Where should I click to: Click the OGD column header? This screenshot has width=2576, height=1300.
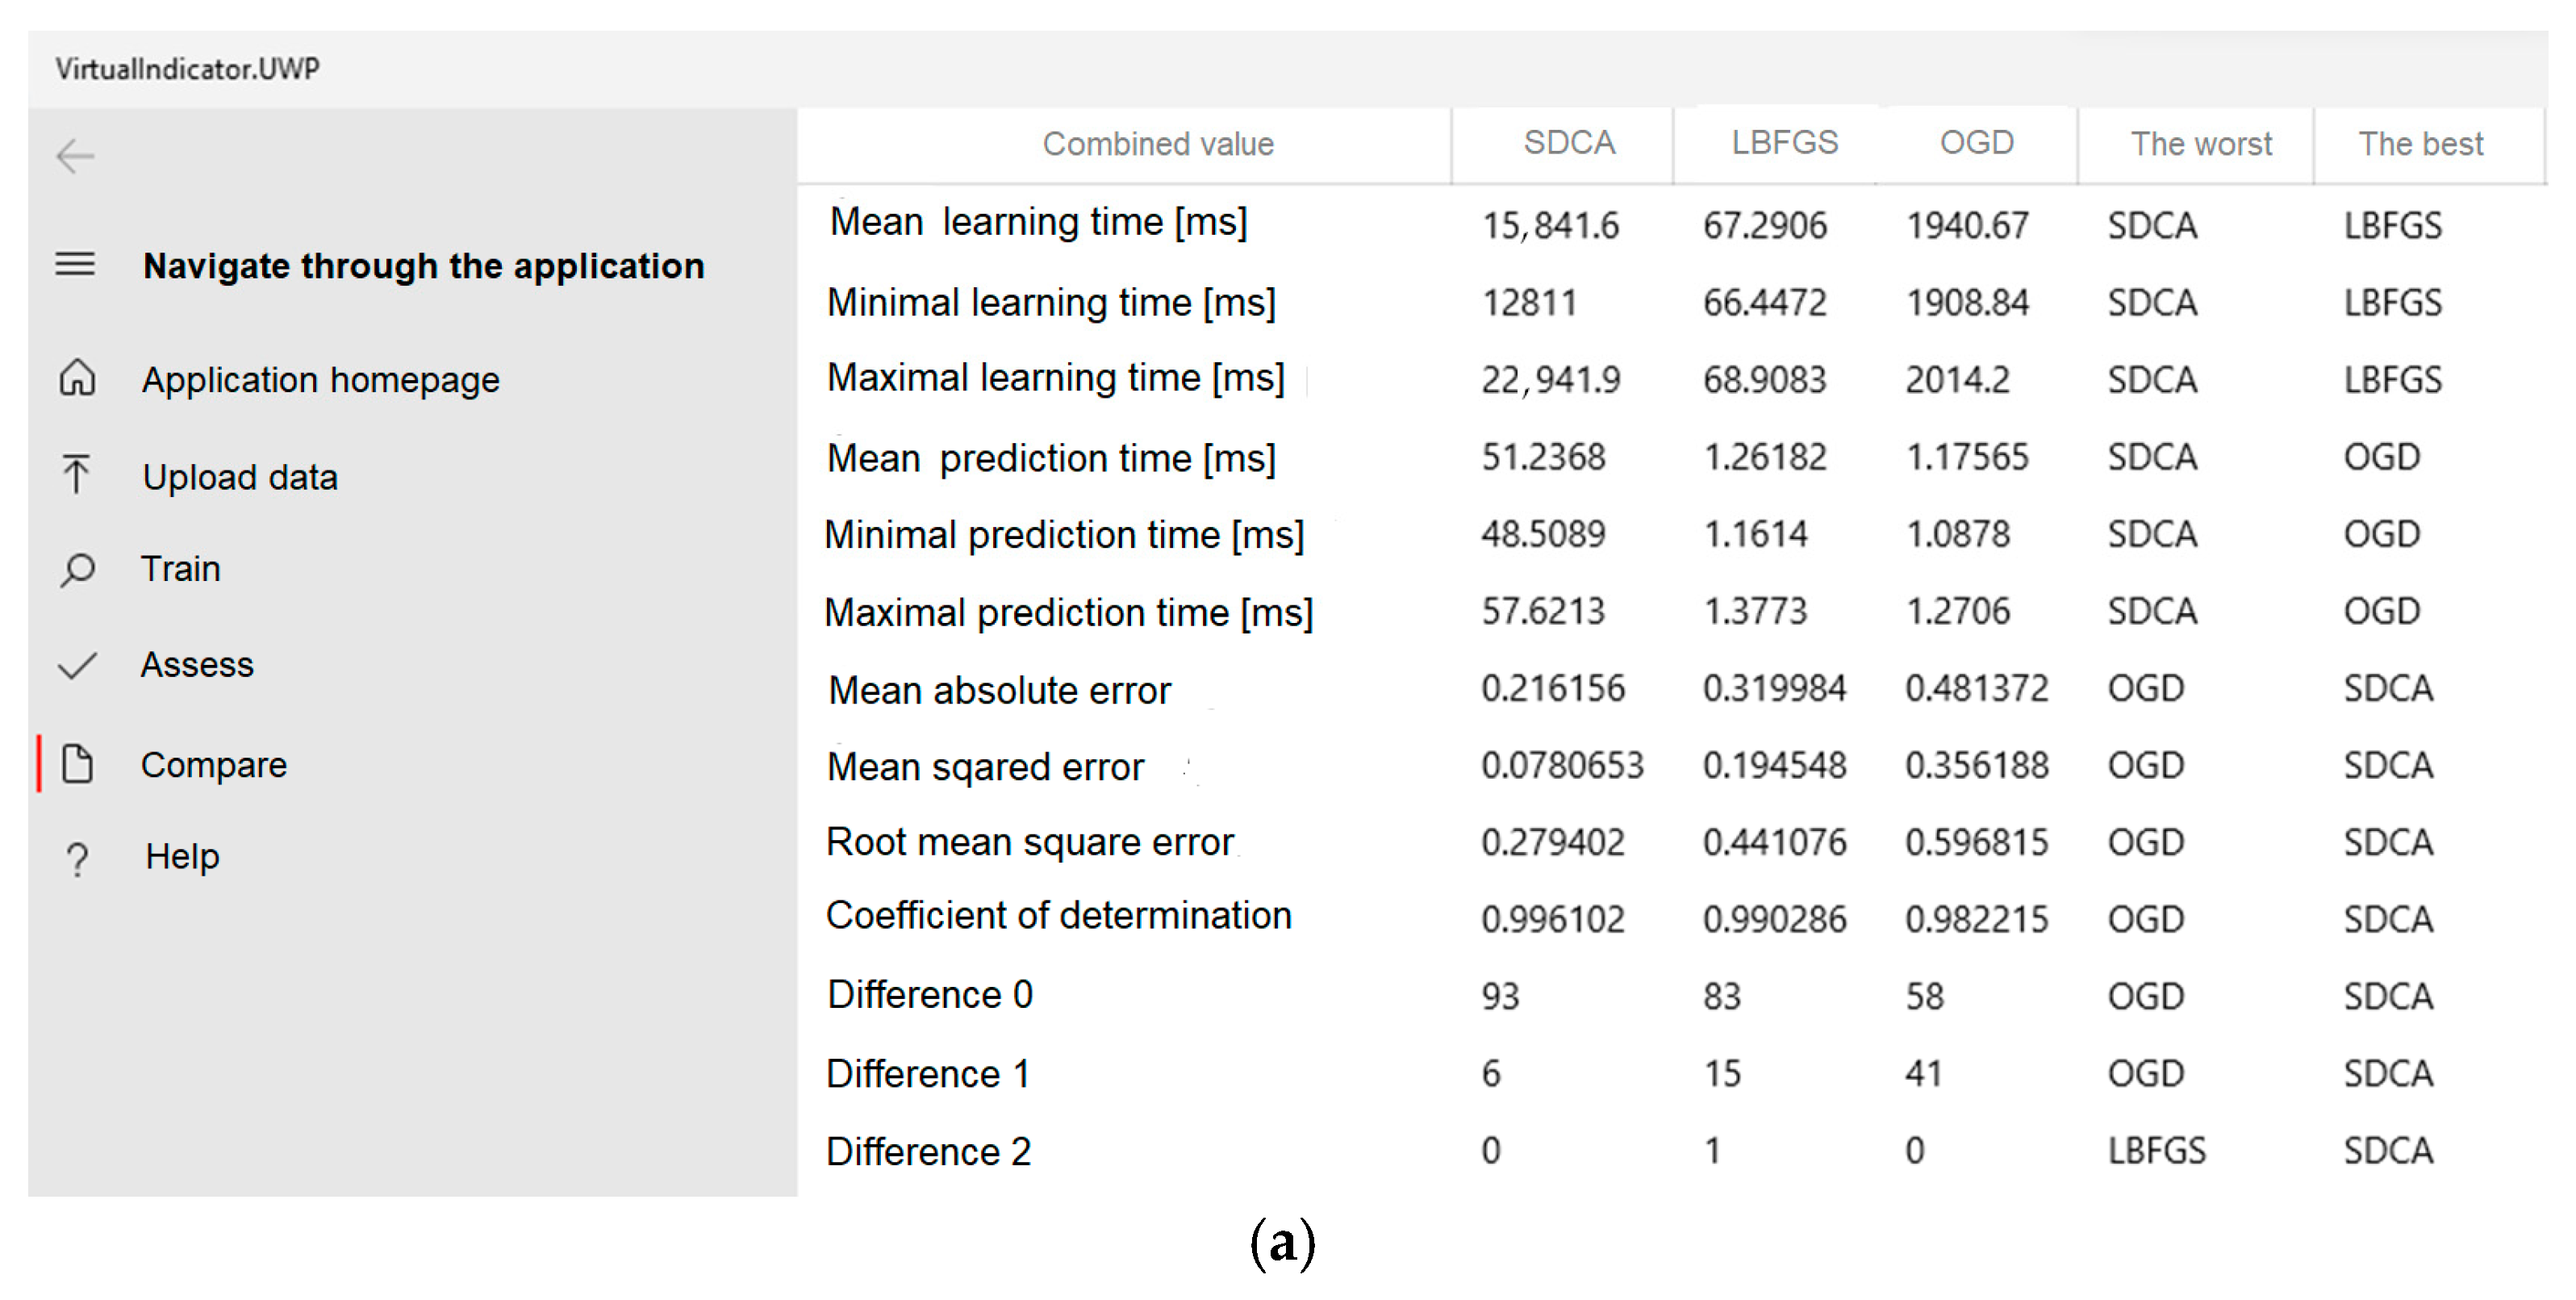pyautogui.click(x=1977, y=142)
